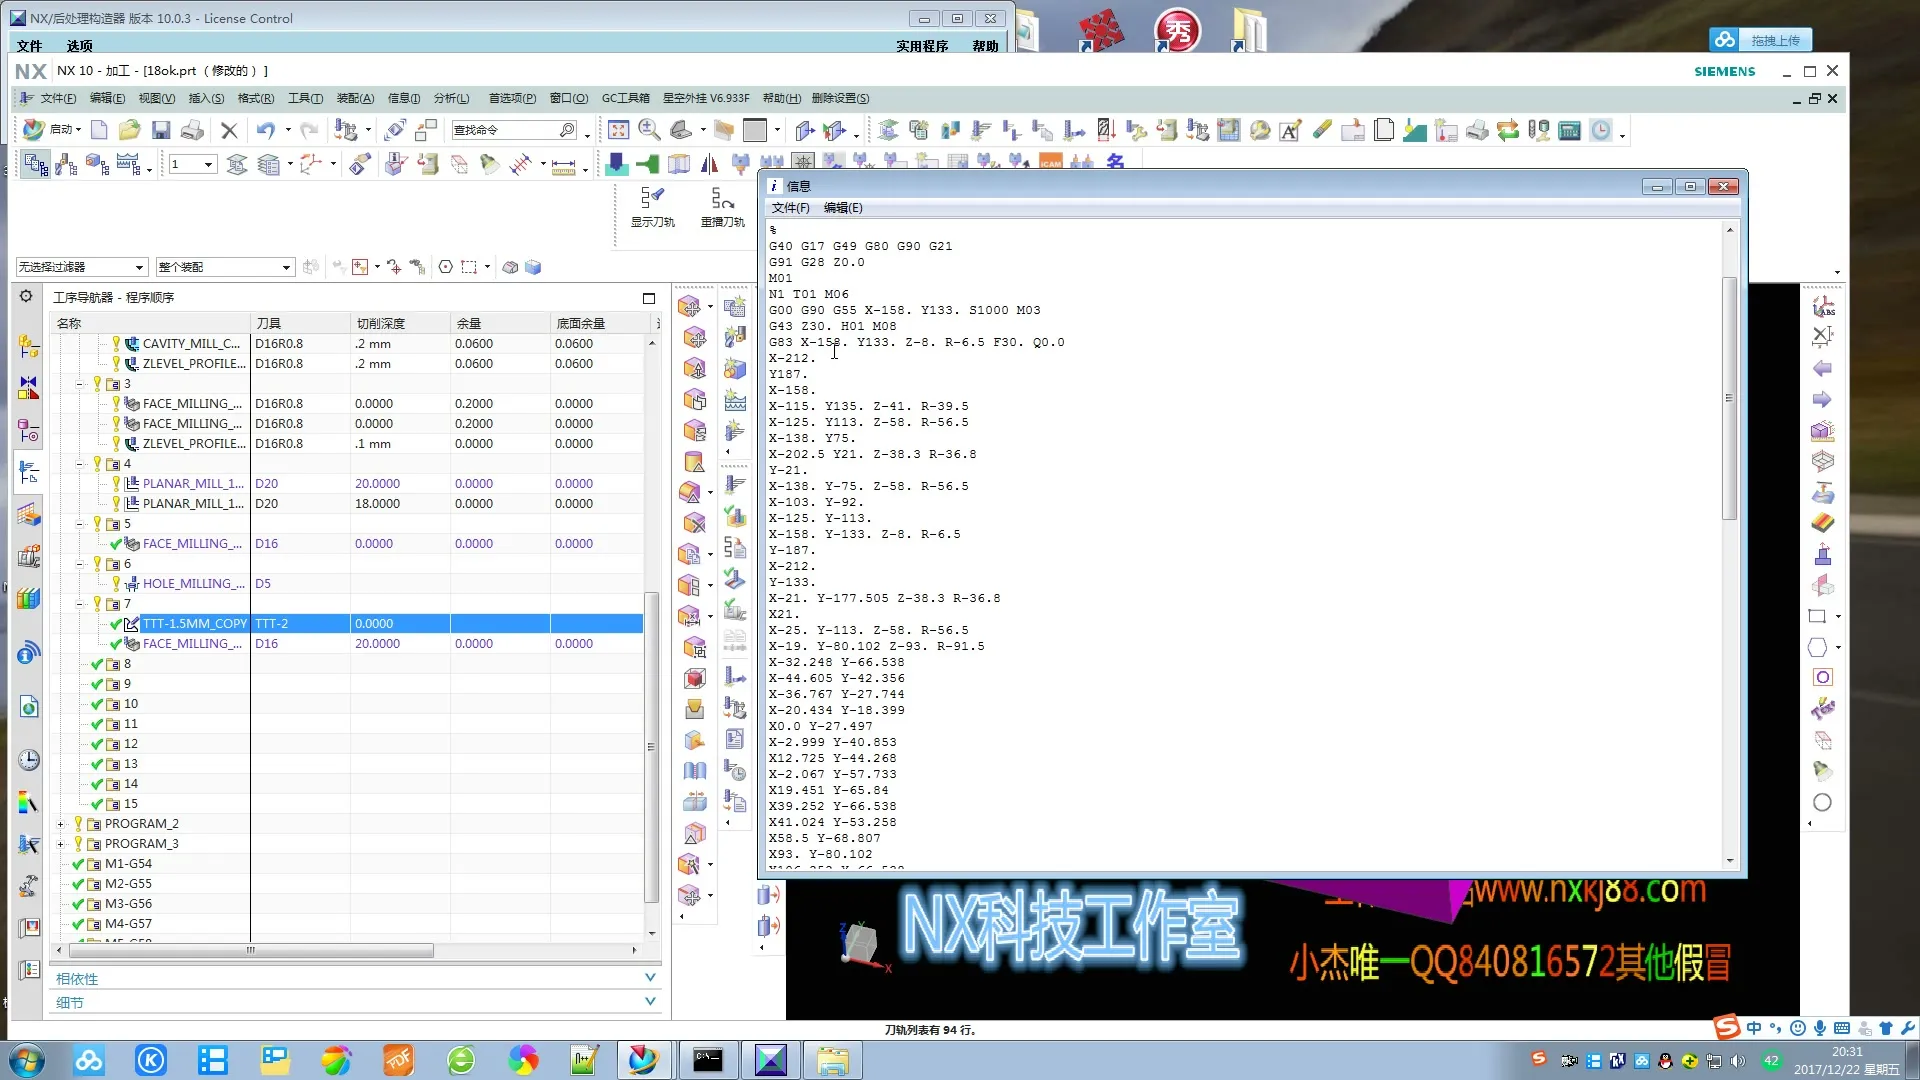This screenshot has width=1920, height=1080.
Task: Select the Program Order View icon
Action: tap(36, 164)
